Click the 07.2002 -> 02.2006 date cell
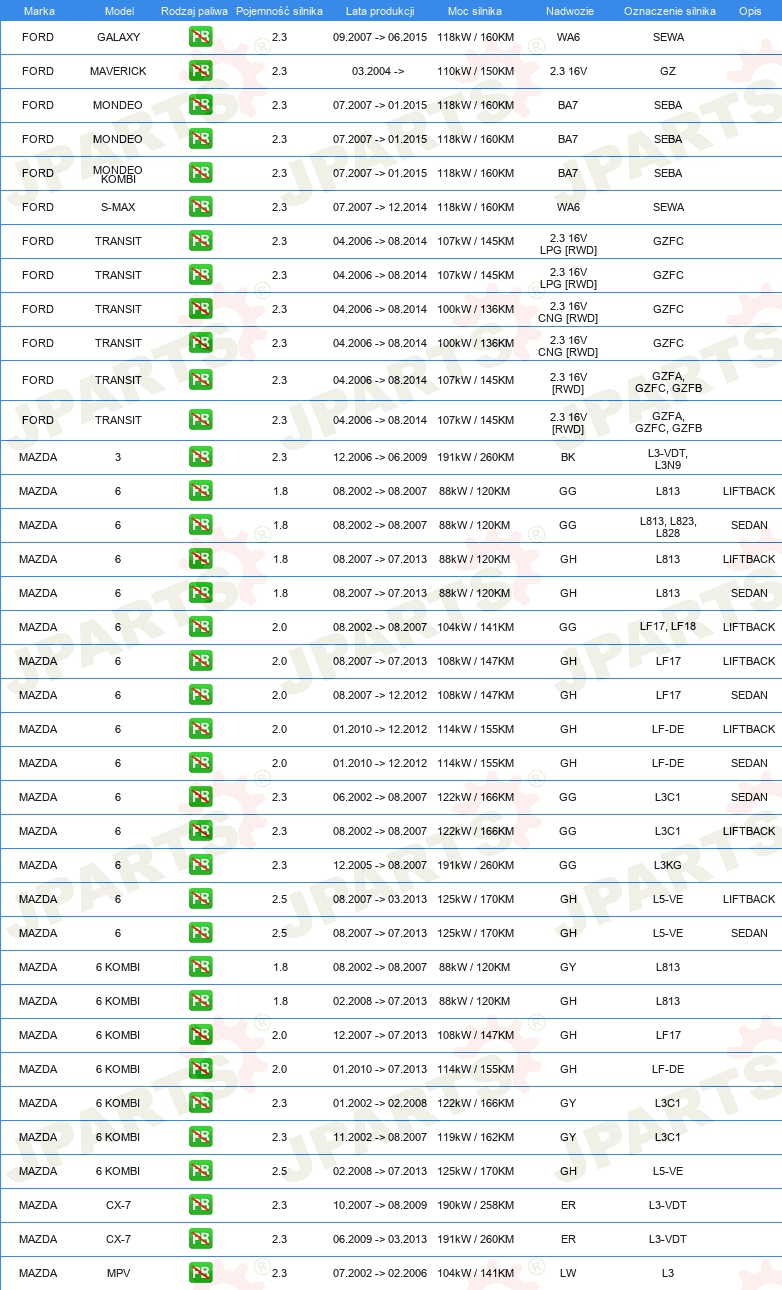The width and height of the screenshot is (782, 1290). point(380,1273)
